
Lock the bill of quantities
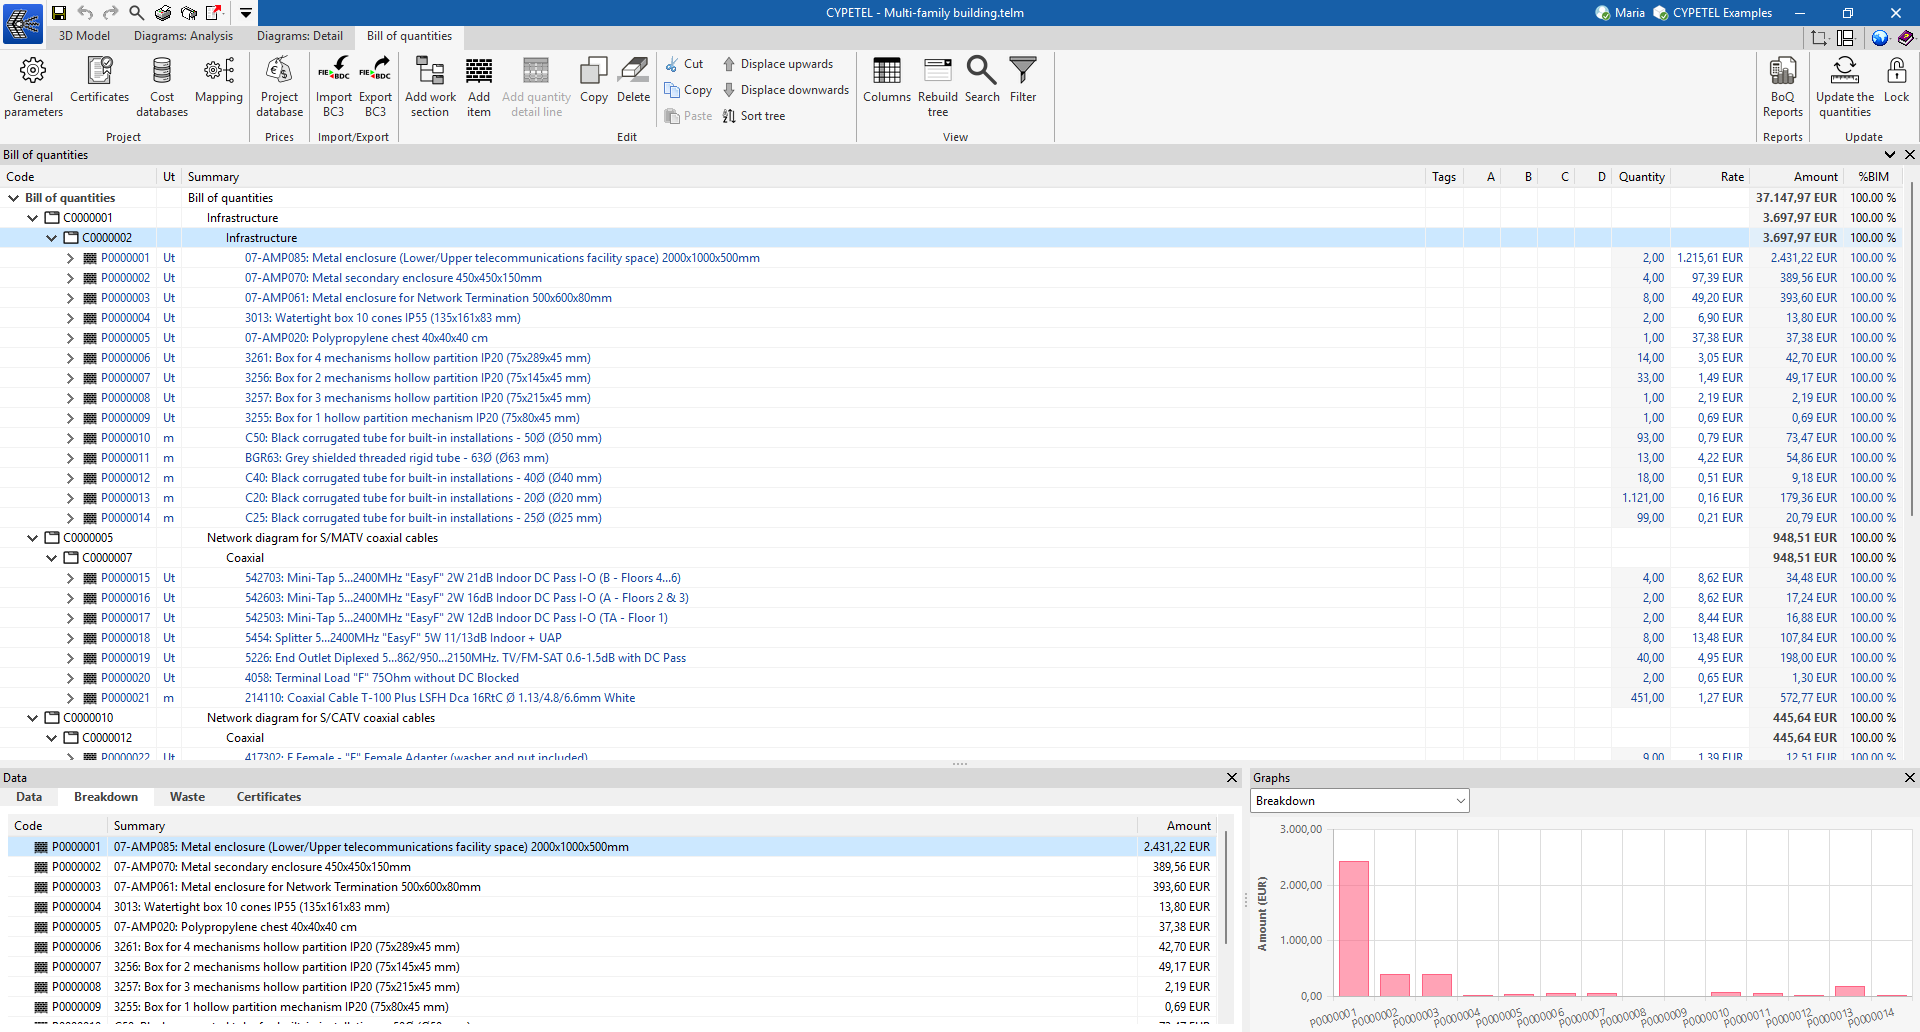tap(1896, 80)
